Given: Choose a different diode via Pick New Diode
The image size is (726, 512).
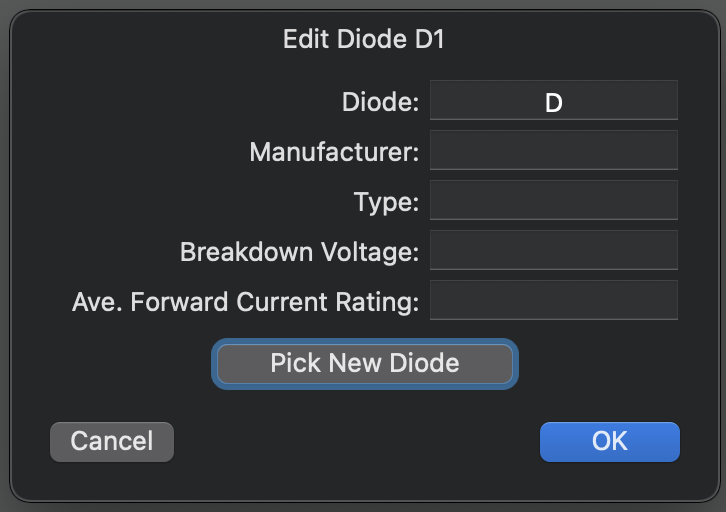Looking at the screenshot, I should pyautogui.click(x=365, y=363).
